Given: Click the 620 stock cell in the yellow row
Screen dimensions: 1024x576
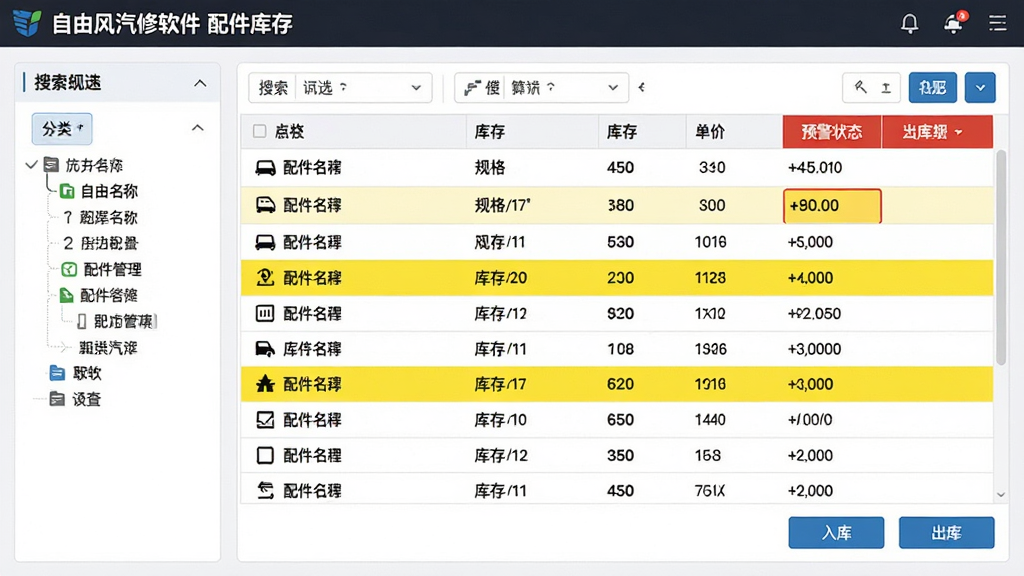Looking at the screenshot, I should [x=620, y=384].
